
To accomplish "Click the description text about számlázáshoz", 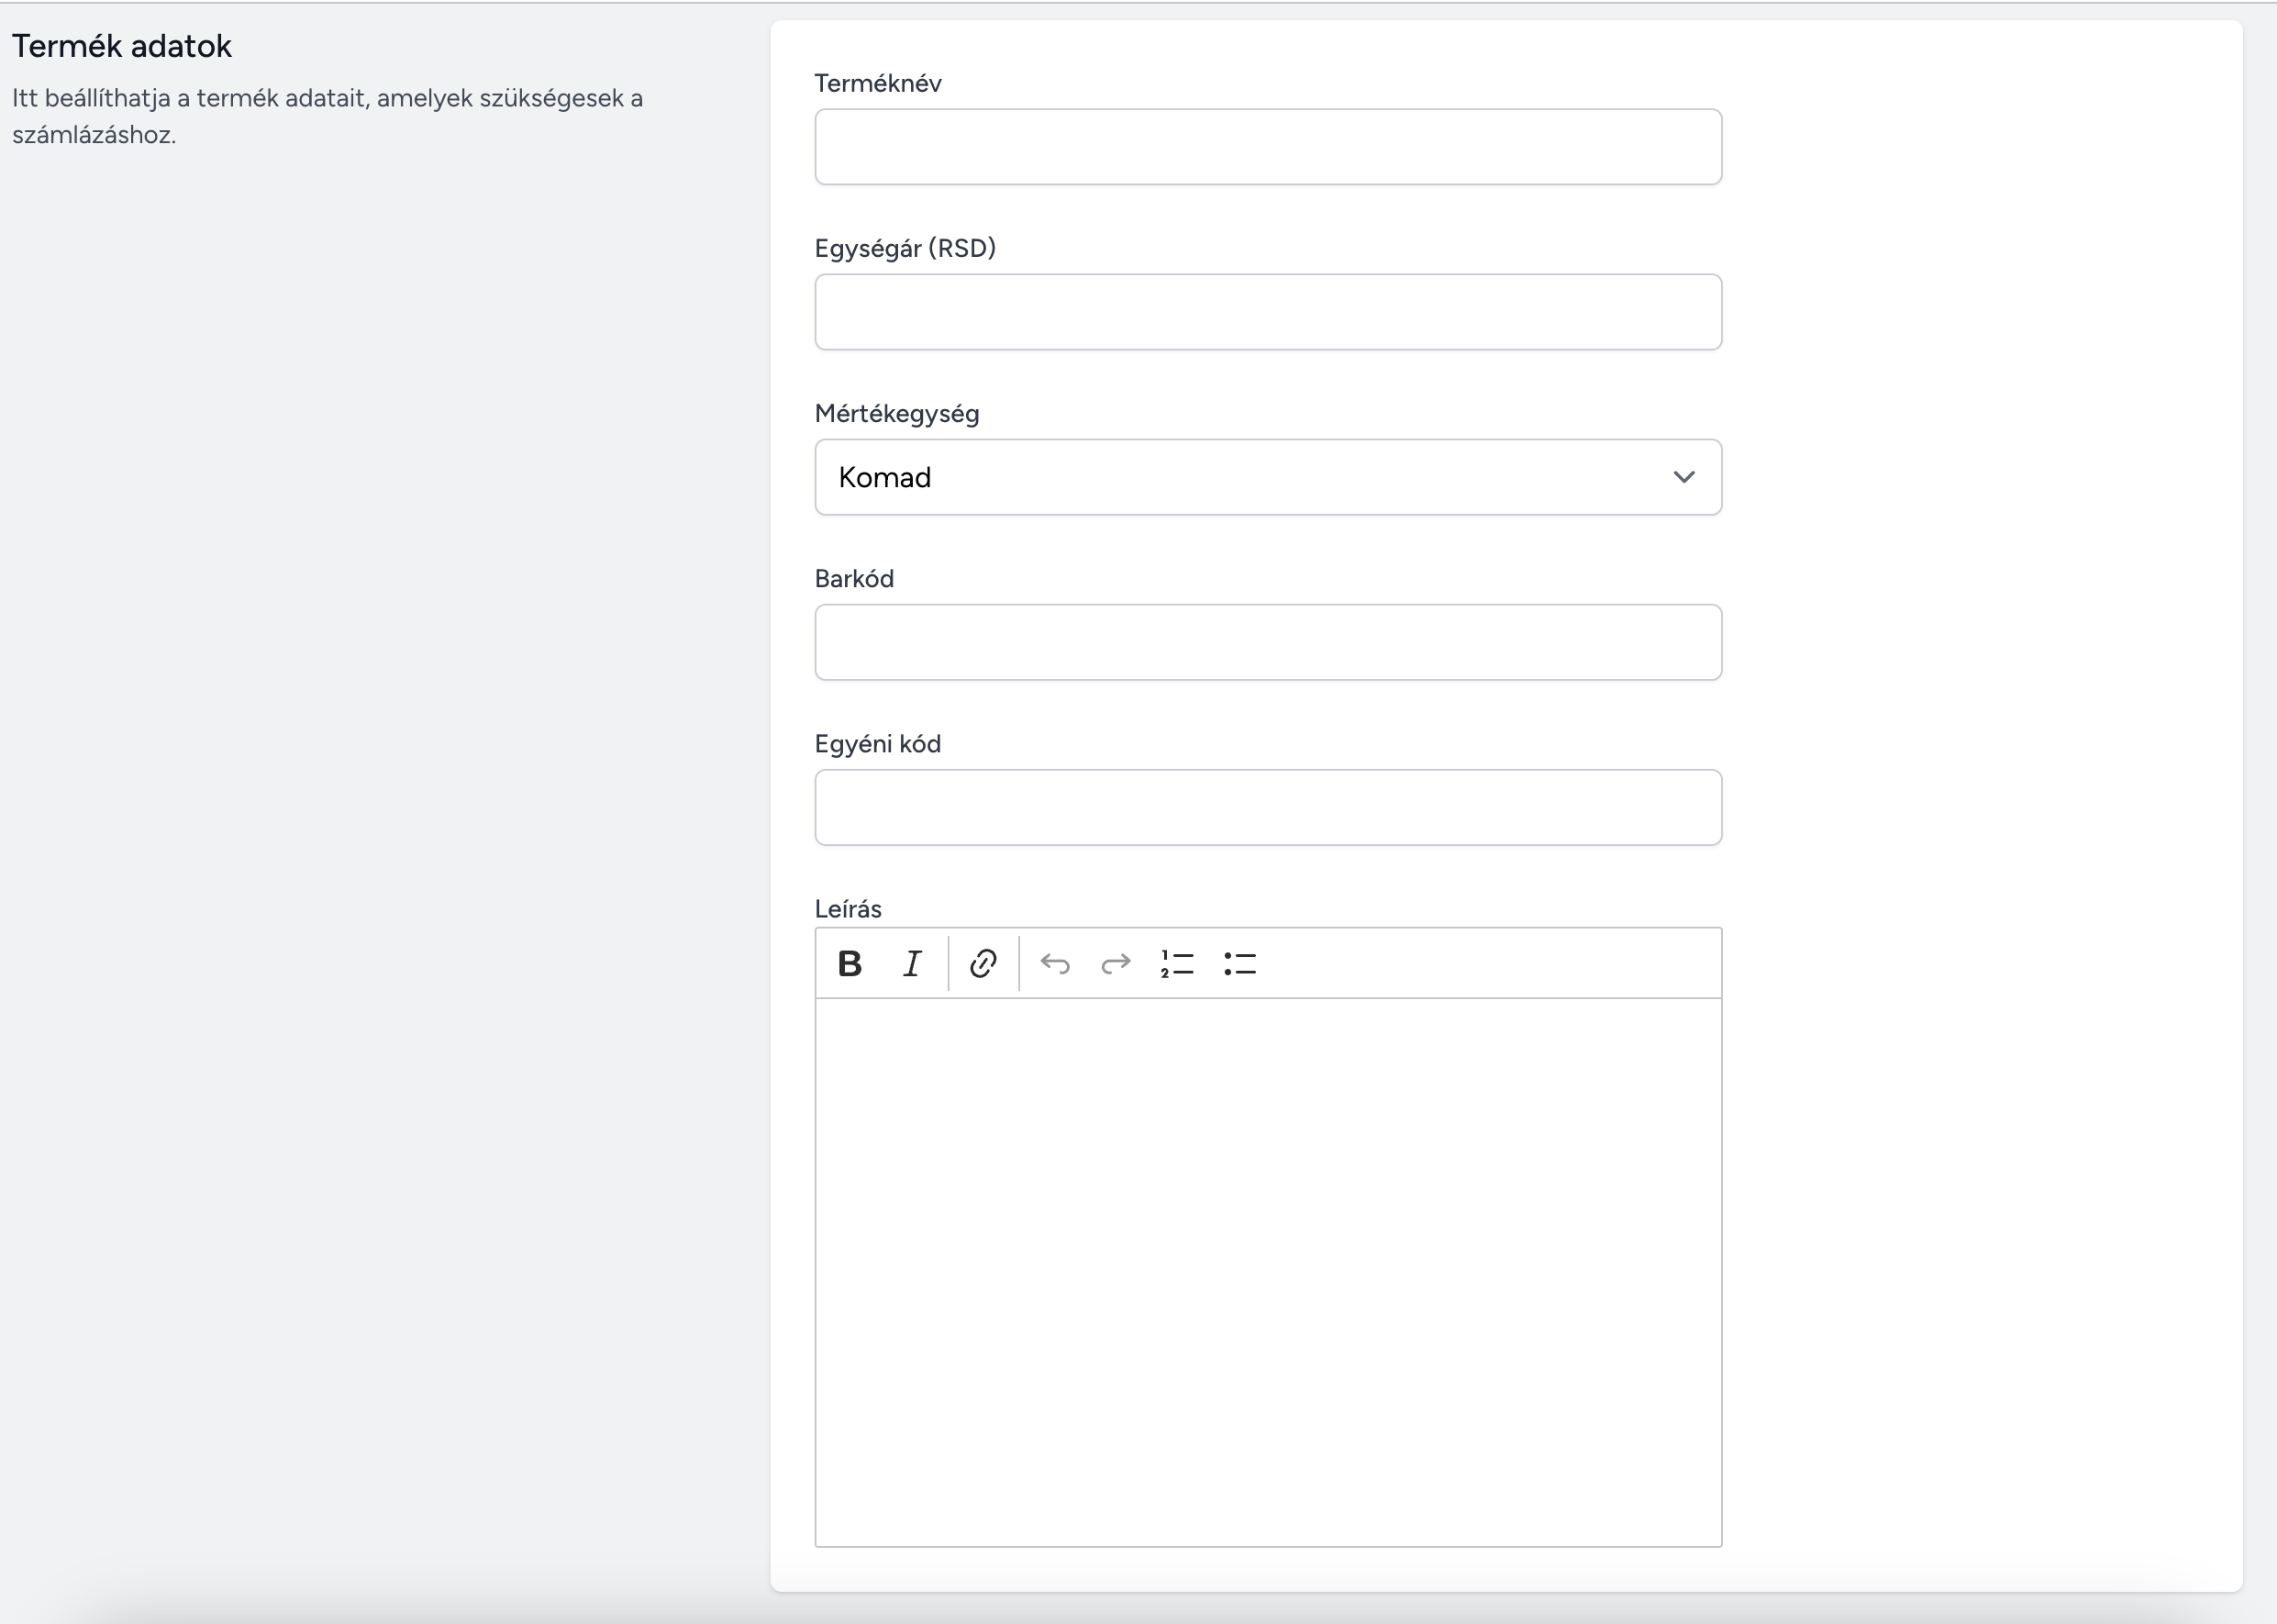I will [327, 116].
